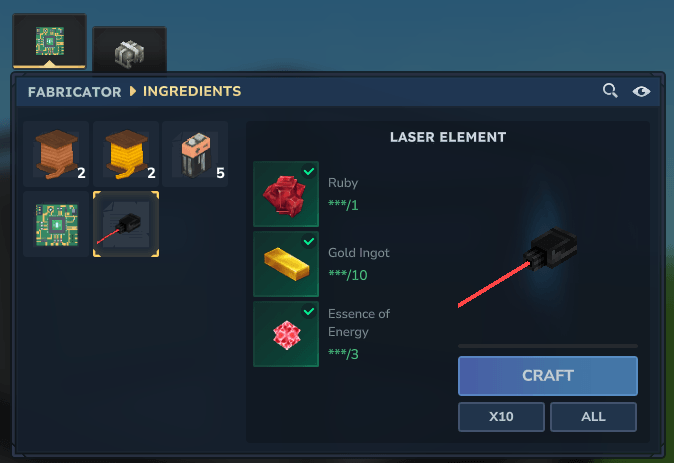Toggle the eye visibility icon
Screen dimensions: 674x463
click(641, 91)
